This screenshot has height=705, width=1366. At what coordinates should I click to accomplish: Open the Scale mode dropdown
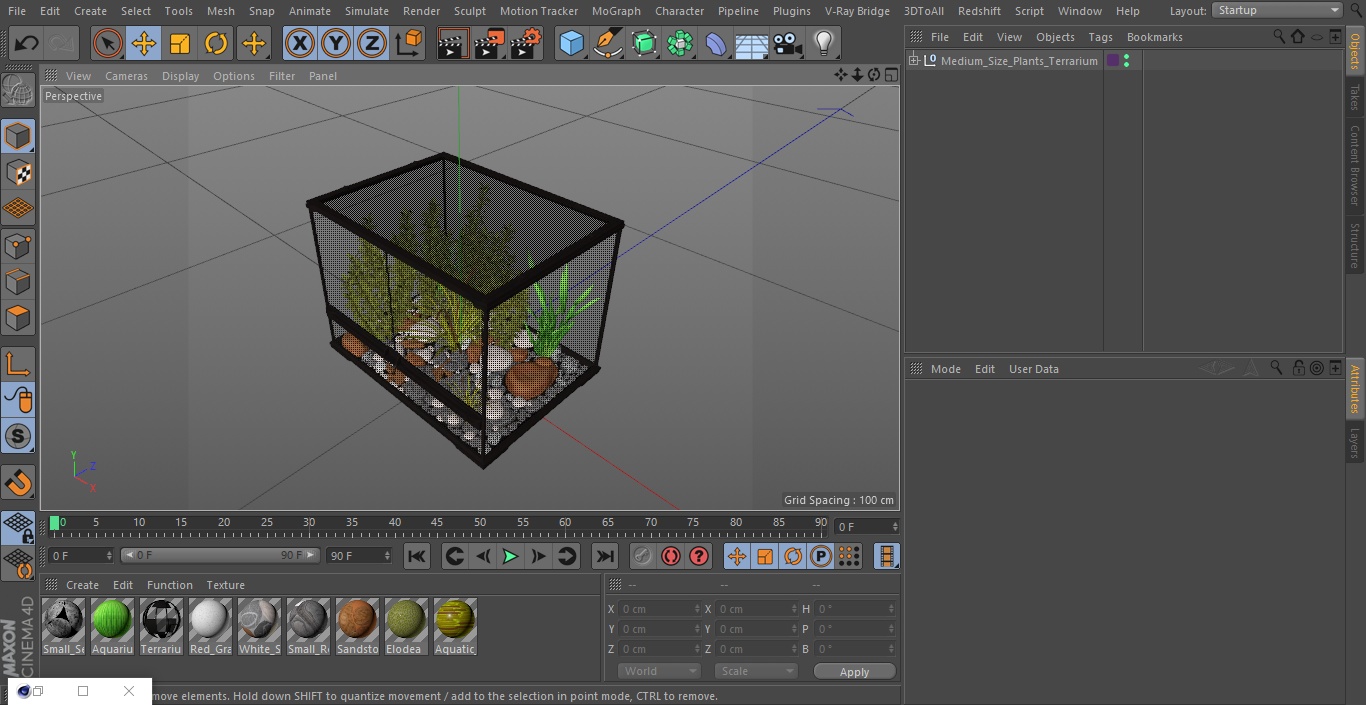pyautogui.click(x=756, y=671)
